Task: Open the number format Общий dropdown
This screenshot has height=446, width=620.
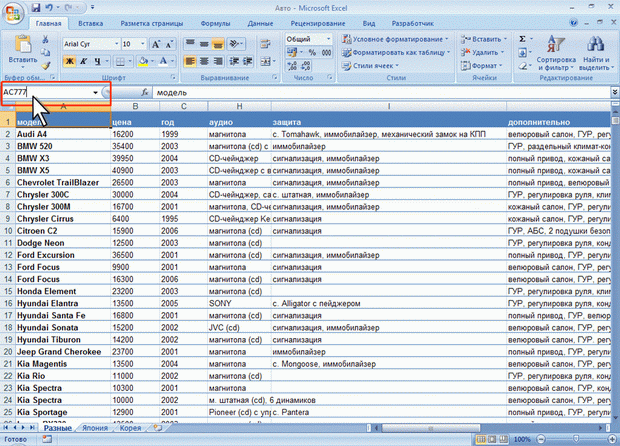Action: pos(328,39)
